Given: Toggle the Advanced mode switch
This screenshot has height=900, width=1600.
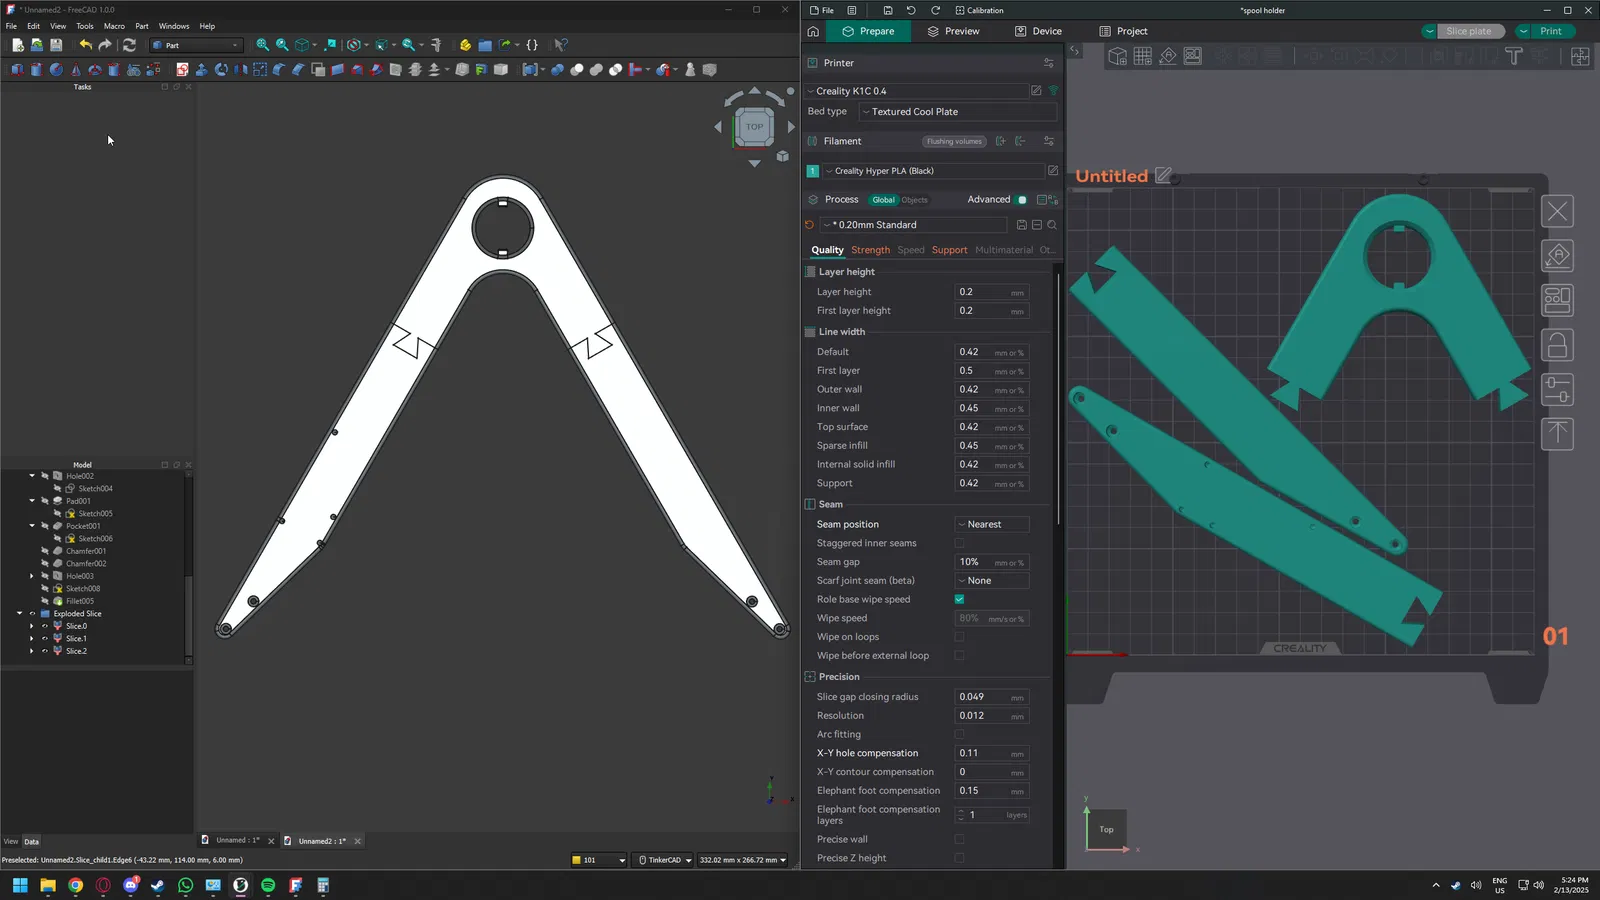Looking at the screenshot, I should pos(1020,200).
